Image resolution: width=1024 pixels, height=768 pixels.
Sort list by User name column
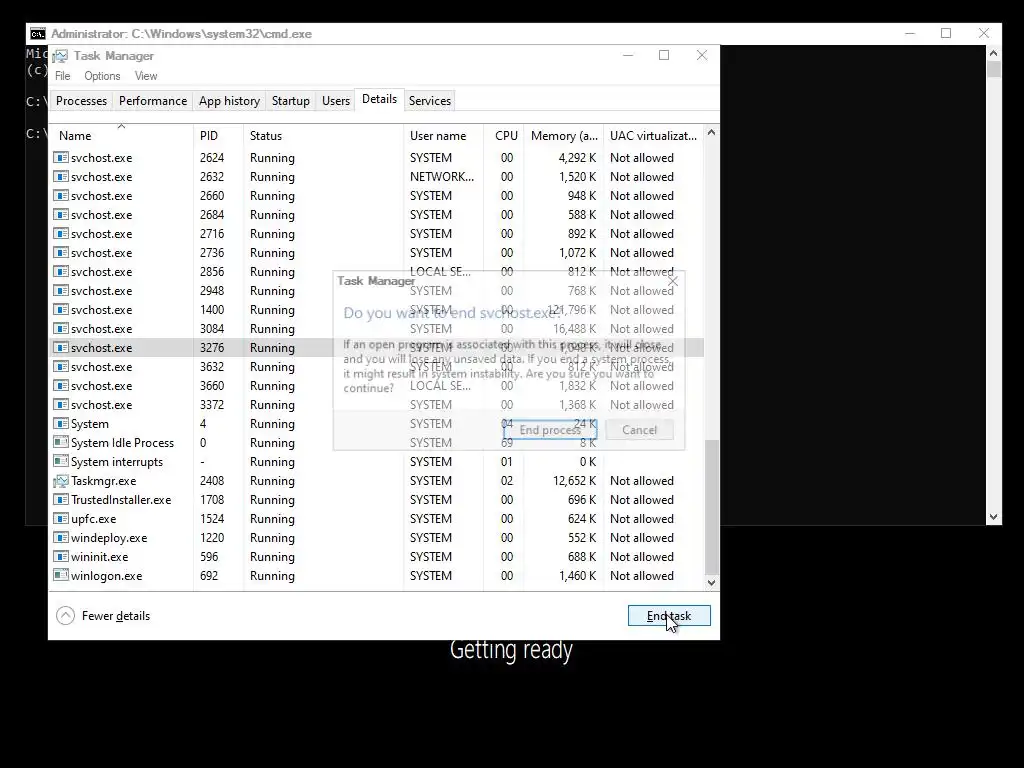[x=443, y=135]
